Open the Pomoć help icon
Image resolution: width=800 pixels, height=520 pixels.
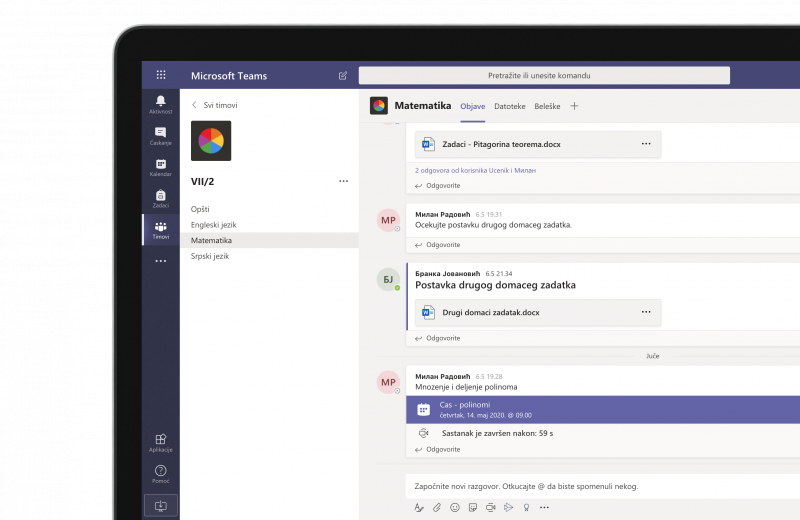(x=161, y=474)
